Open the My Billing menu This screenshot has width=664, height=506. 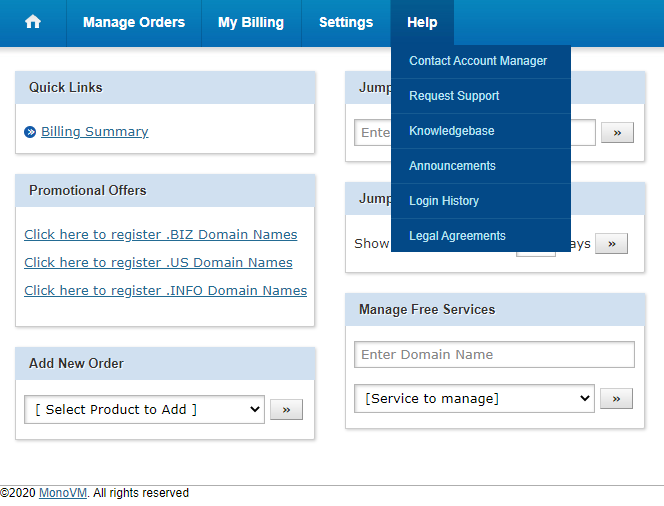coord(251,22)
